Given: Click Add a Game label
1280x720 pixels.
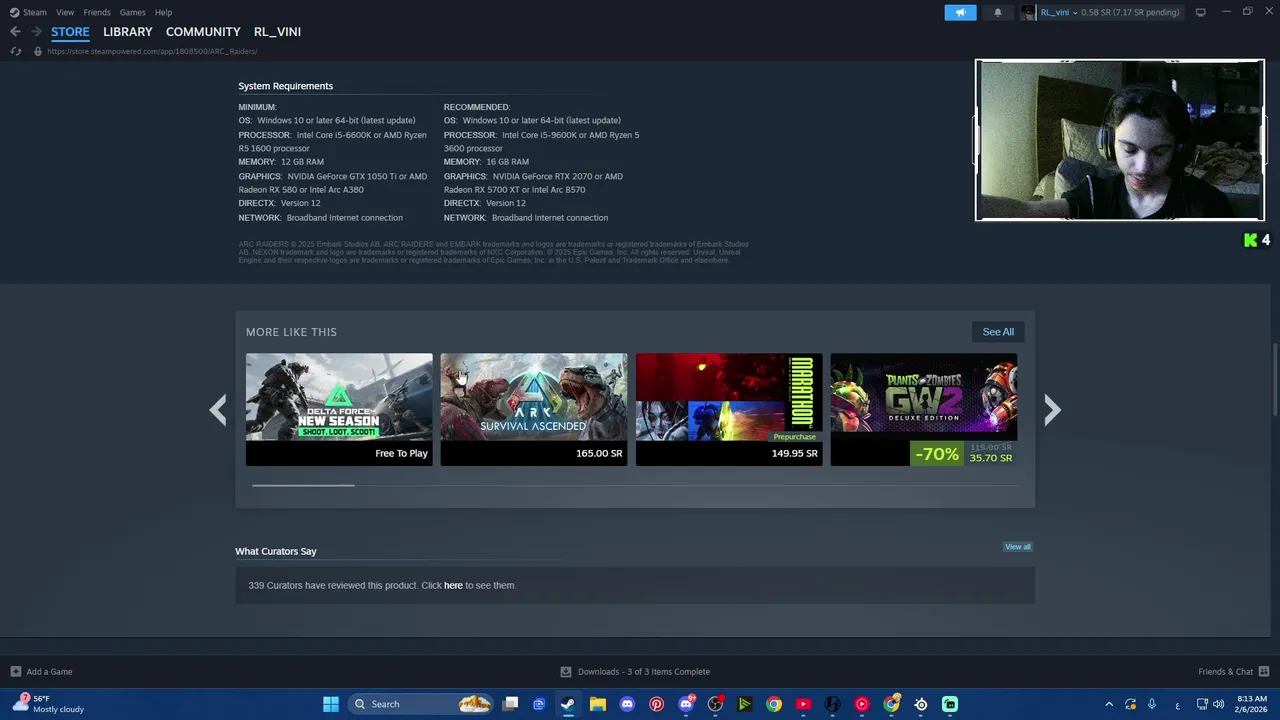Looking at the screenshot, I should click(49, 671).
